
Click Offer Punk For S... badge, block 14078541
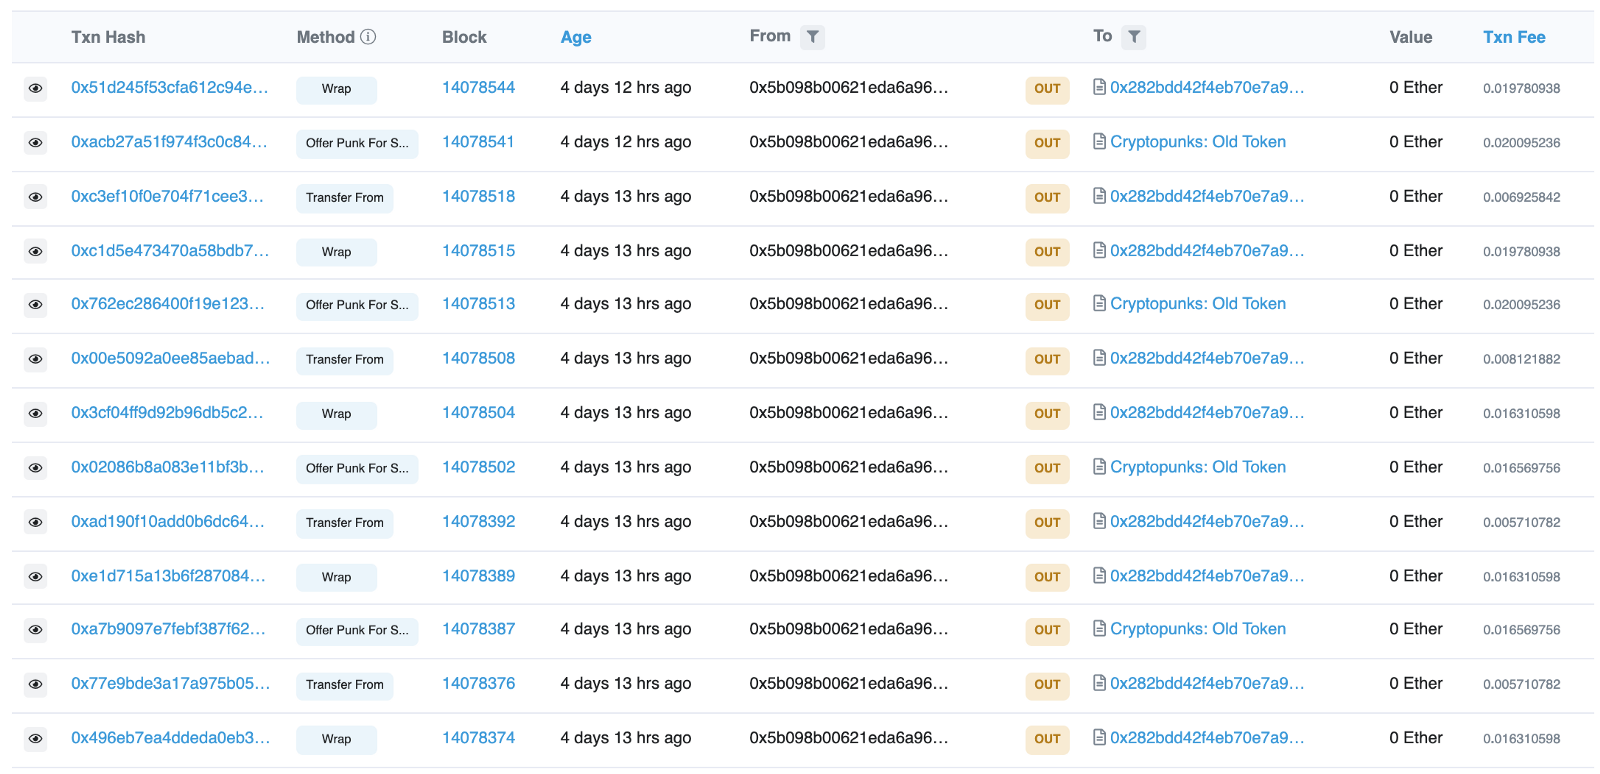pos(357,143)
